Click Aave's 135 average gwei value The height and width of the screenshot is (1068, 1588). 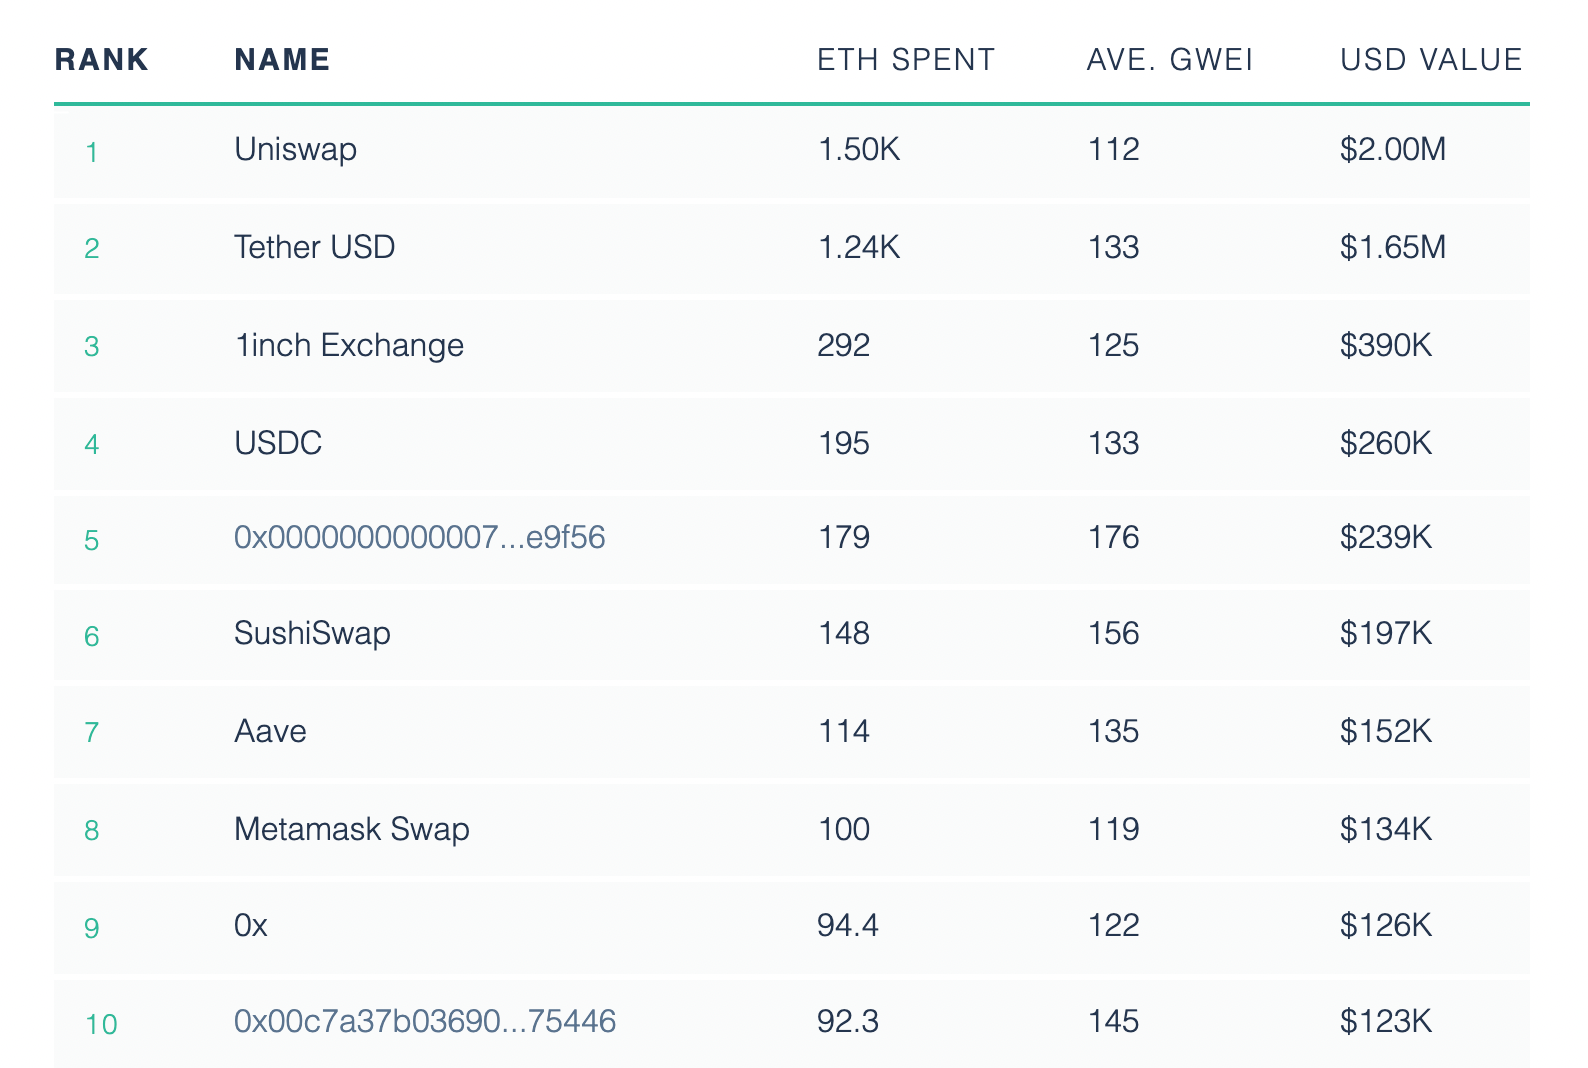tap(1113, 731)
